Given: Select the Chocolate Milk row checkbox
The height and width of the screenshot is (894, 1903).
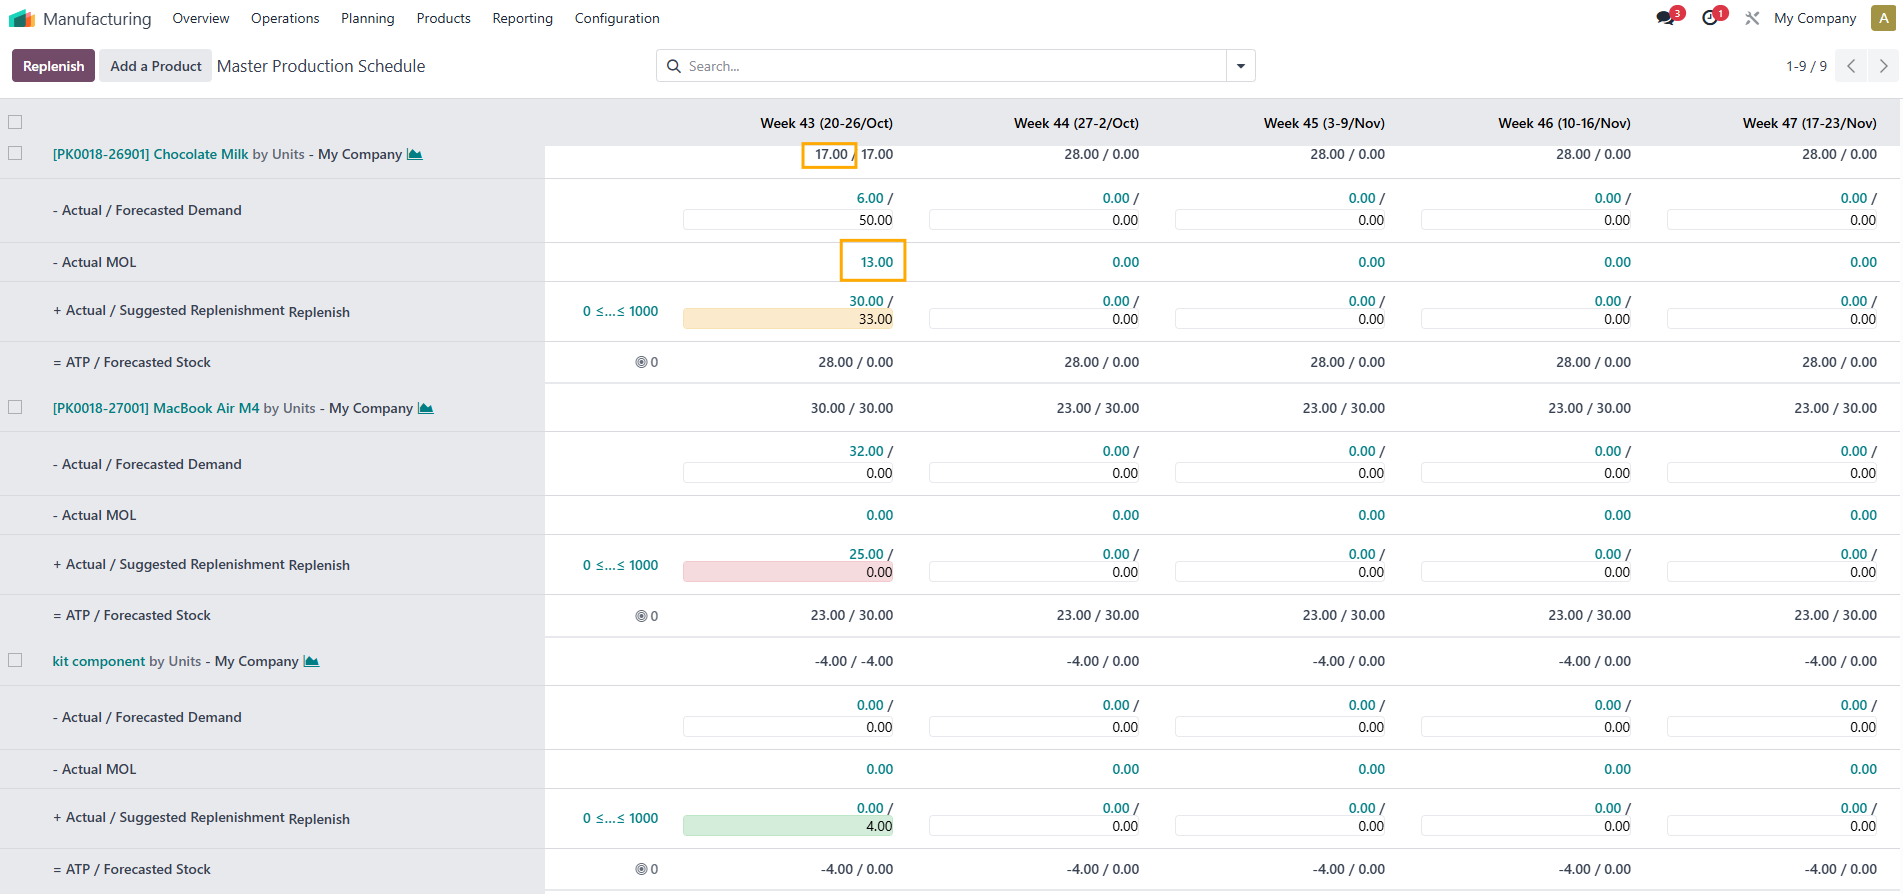Looking at the screenshot, I should 15,153.
